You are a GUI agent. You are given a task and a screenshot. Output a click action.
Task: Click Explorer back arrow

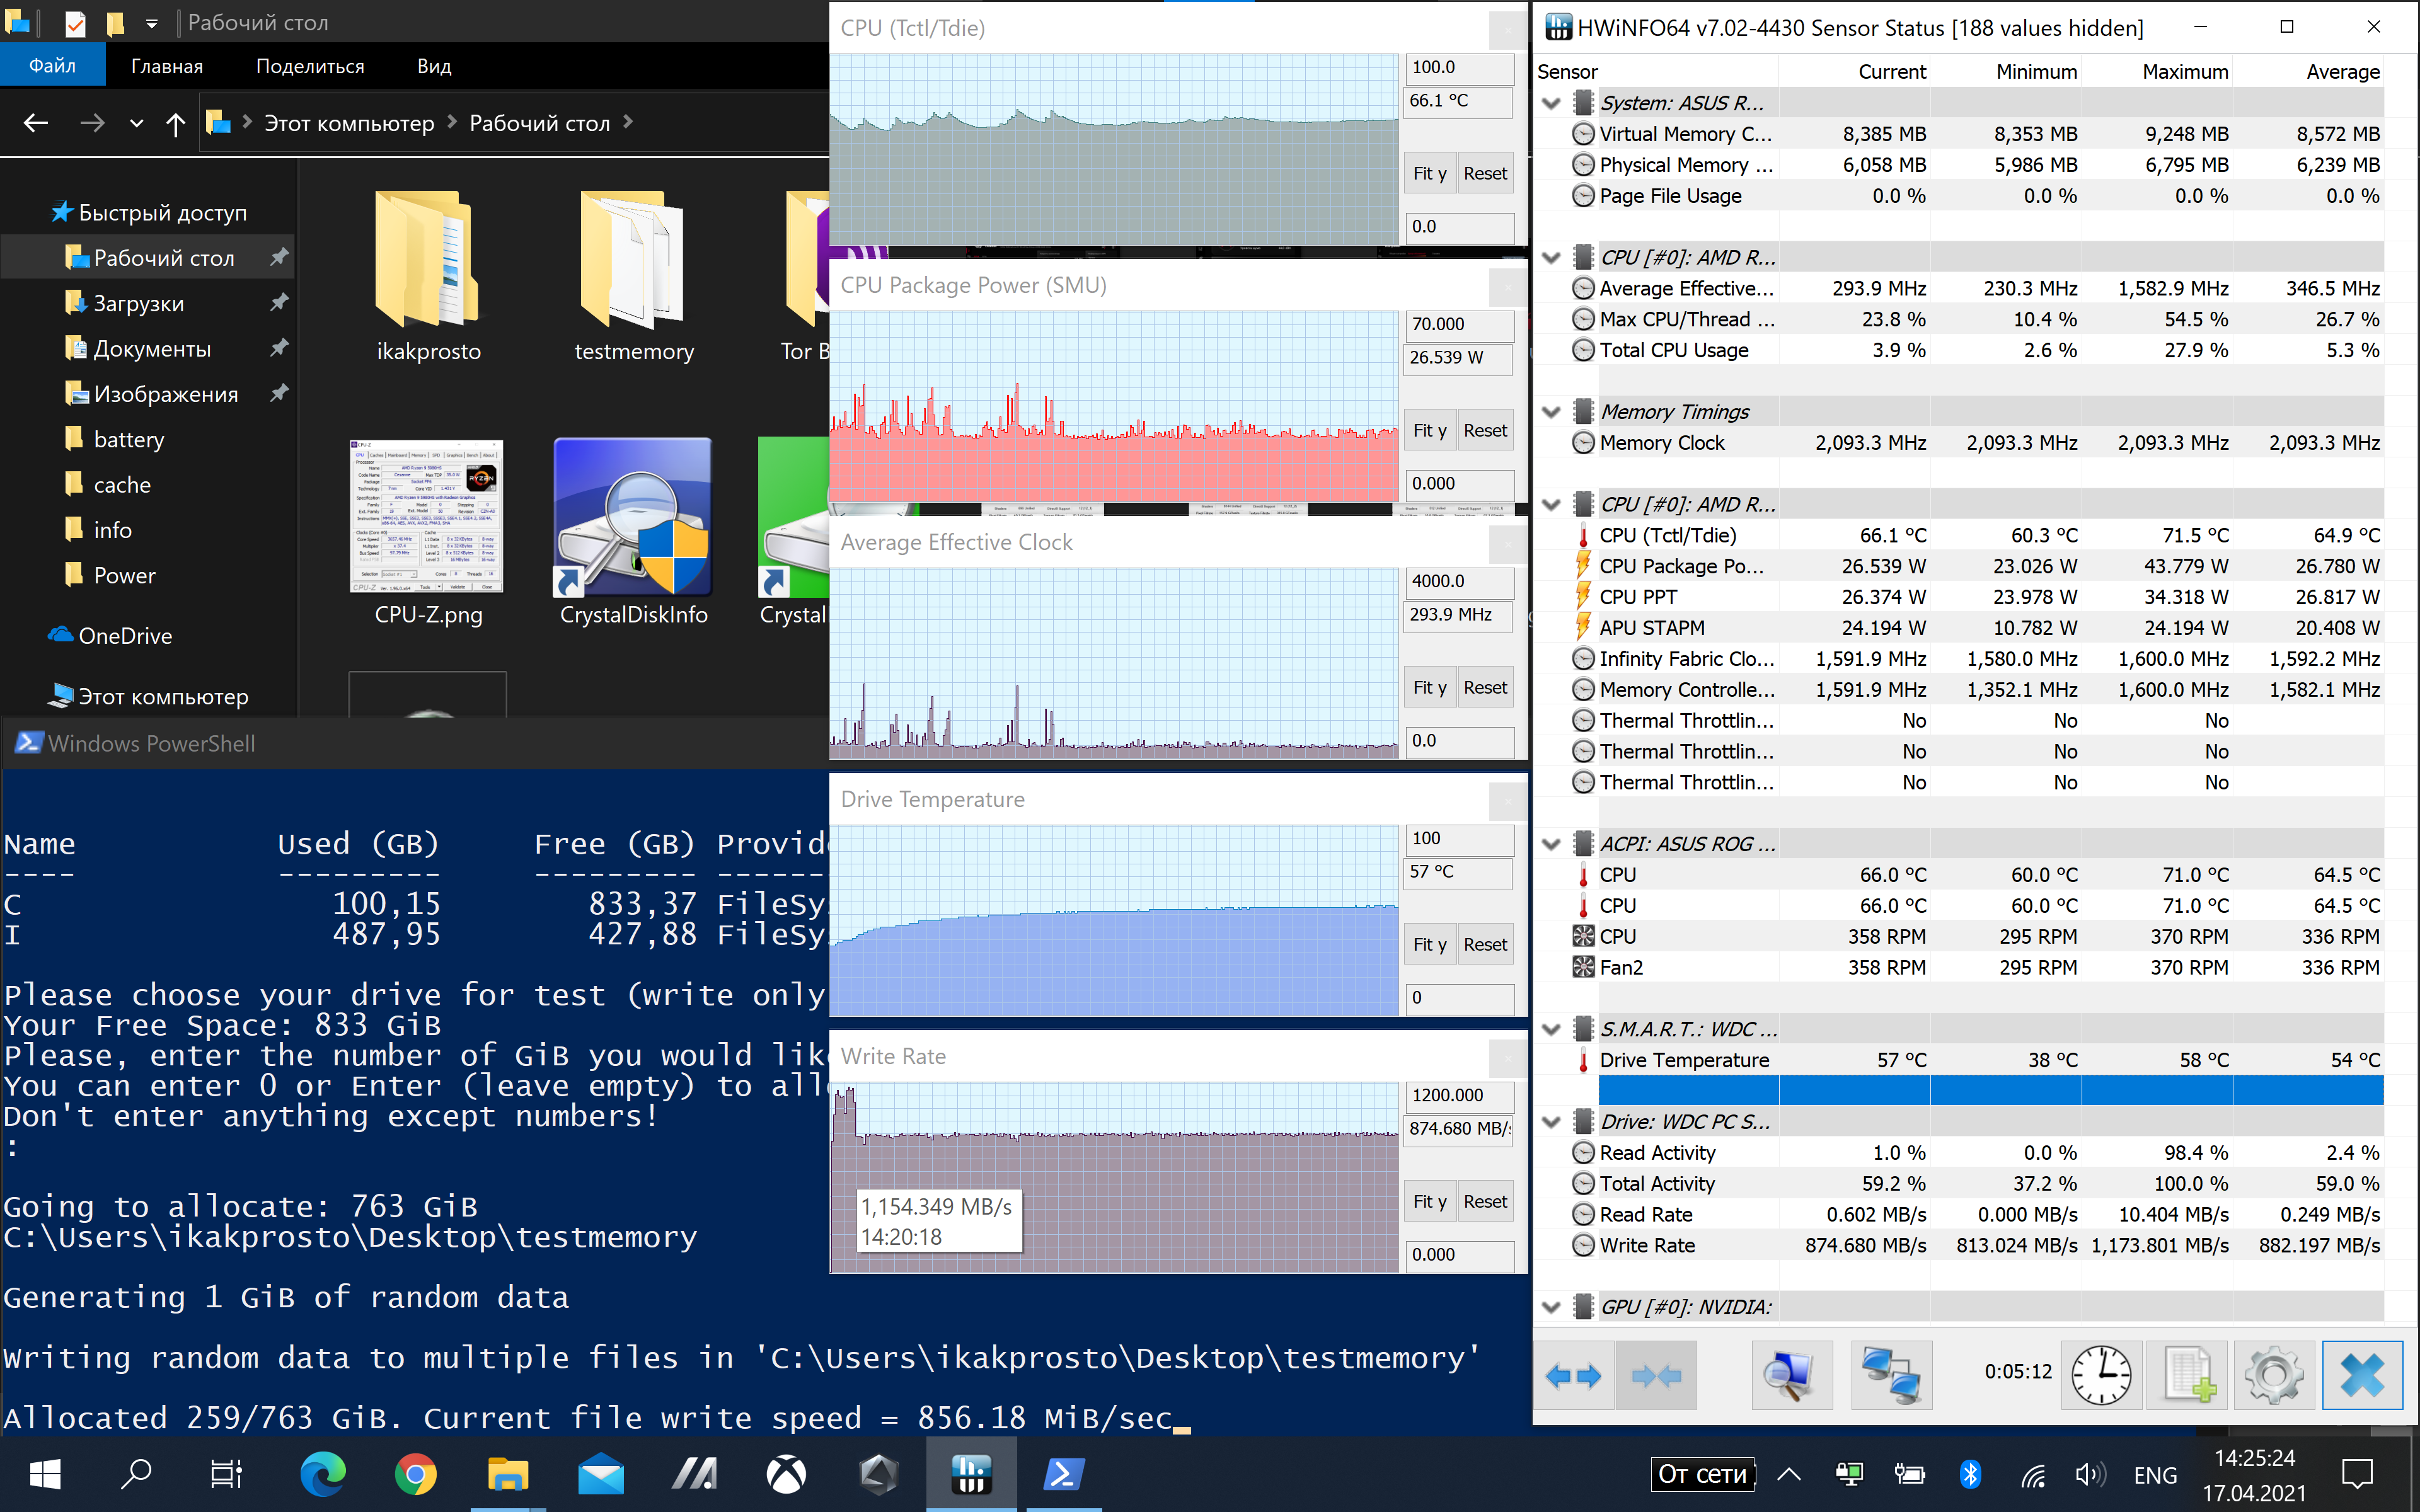[36, 123]
